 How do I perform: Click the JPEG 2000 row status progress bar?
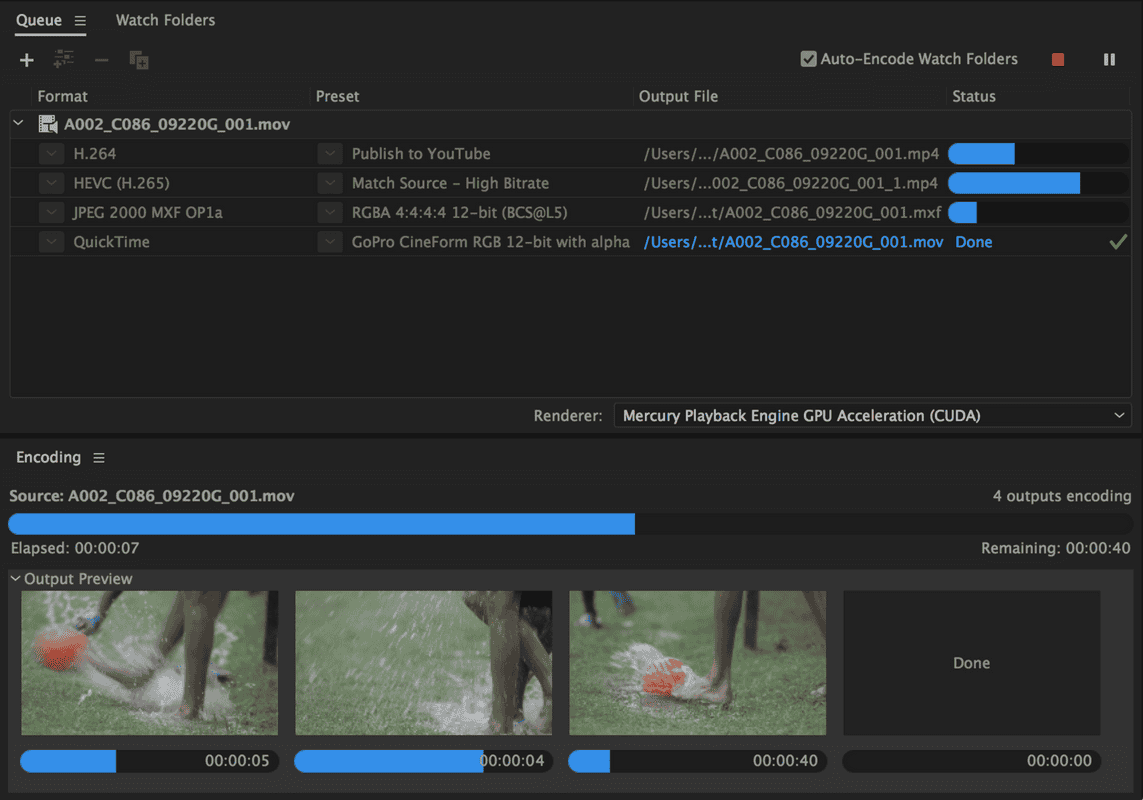click(1038, 212)
